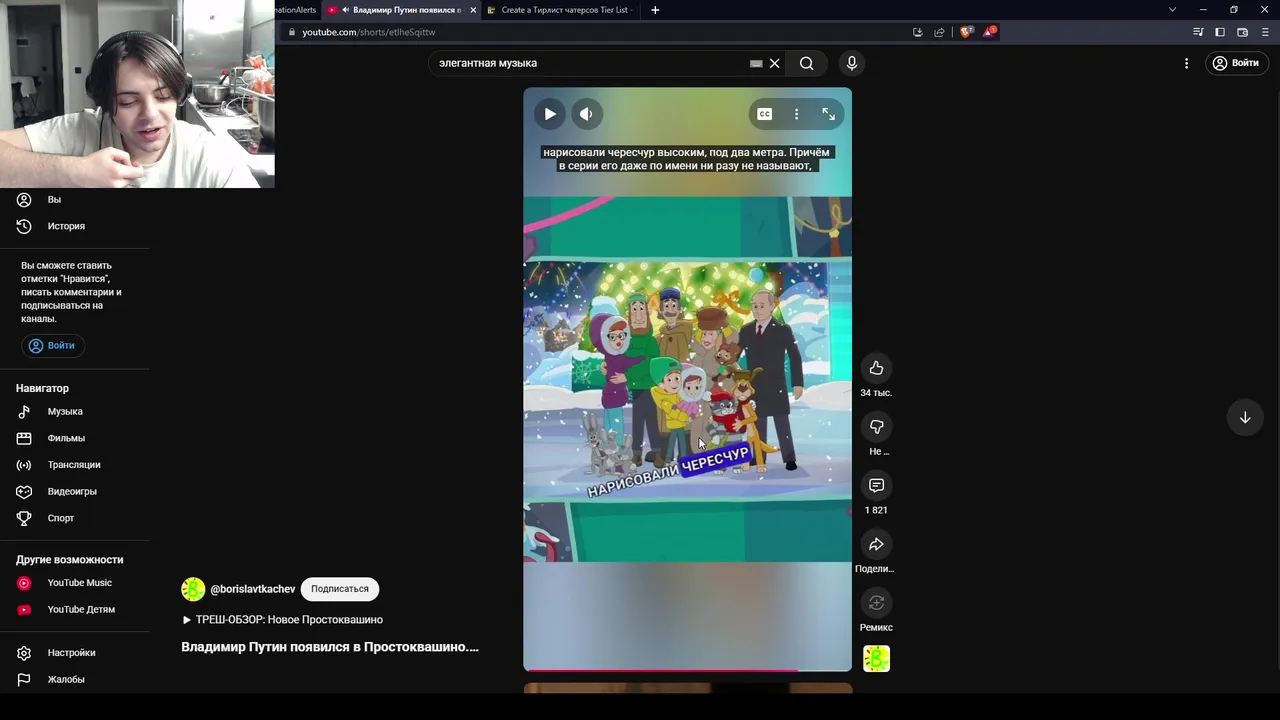Screen dimensions: 1280x720
Task: Play the YouTube Short
Action: (550, 114)
